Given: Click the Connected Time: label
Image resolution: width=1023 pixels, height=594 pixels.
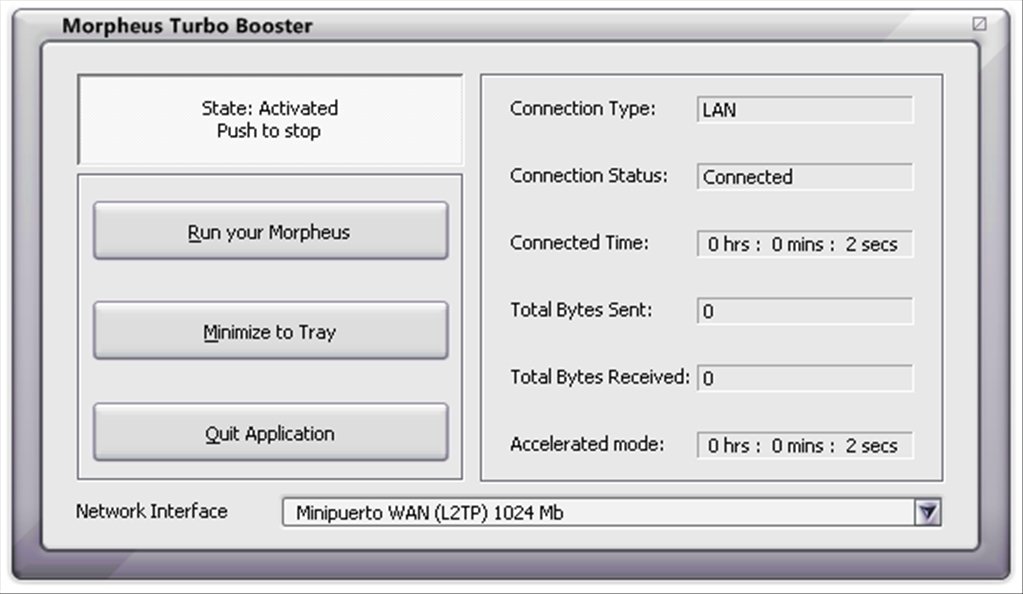Looking at the screenshot, I should tap(579, 243).
